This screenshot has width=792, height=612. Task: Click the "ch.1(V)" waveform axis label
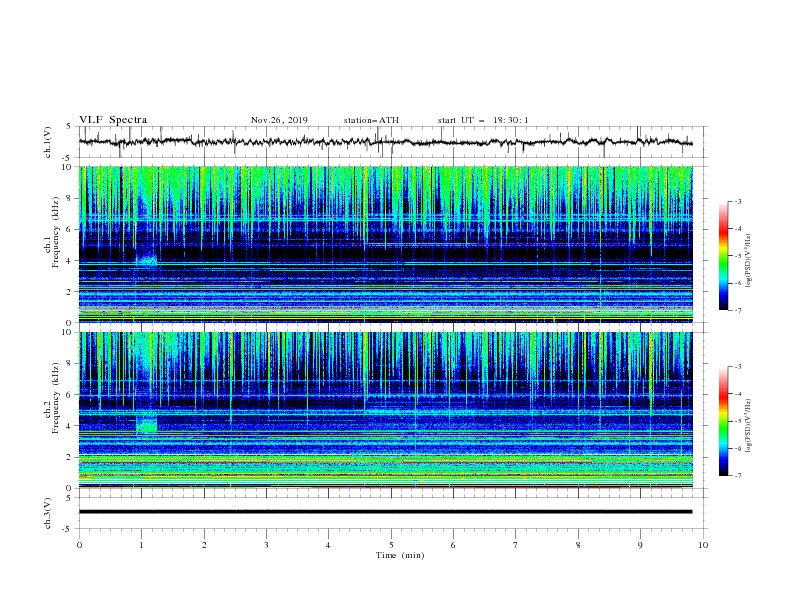pyautogui.click(x=48, y=142)
